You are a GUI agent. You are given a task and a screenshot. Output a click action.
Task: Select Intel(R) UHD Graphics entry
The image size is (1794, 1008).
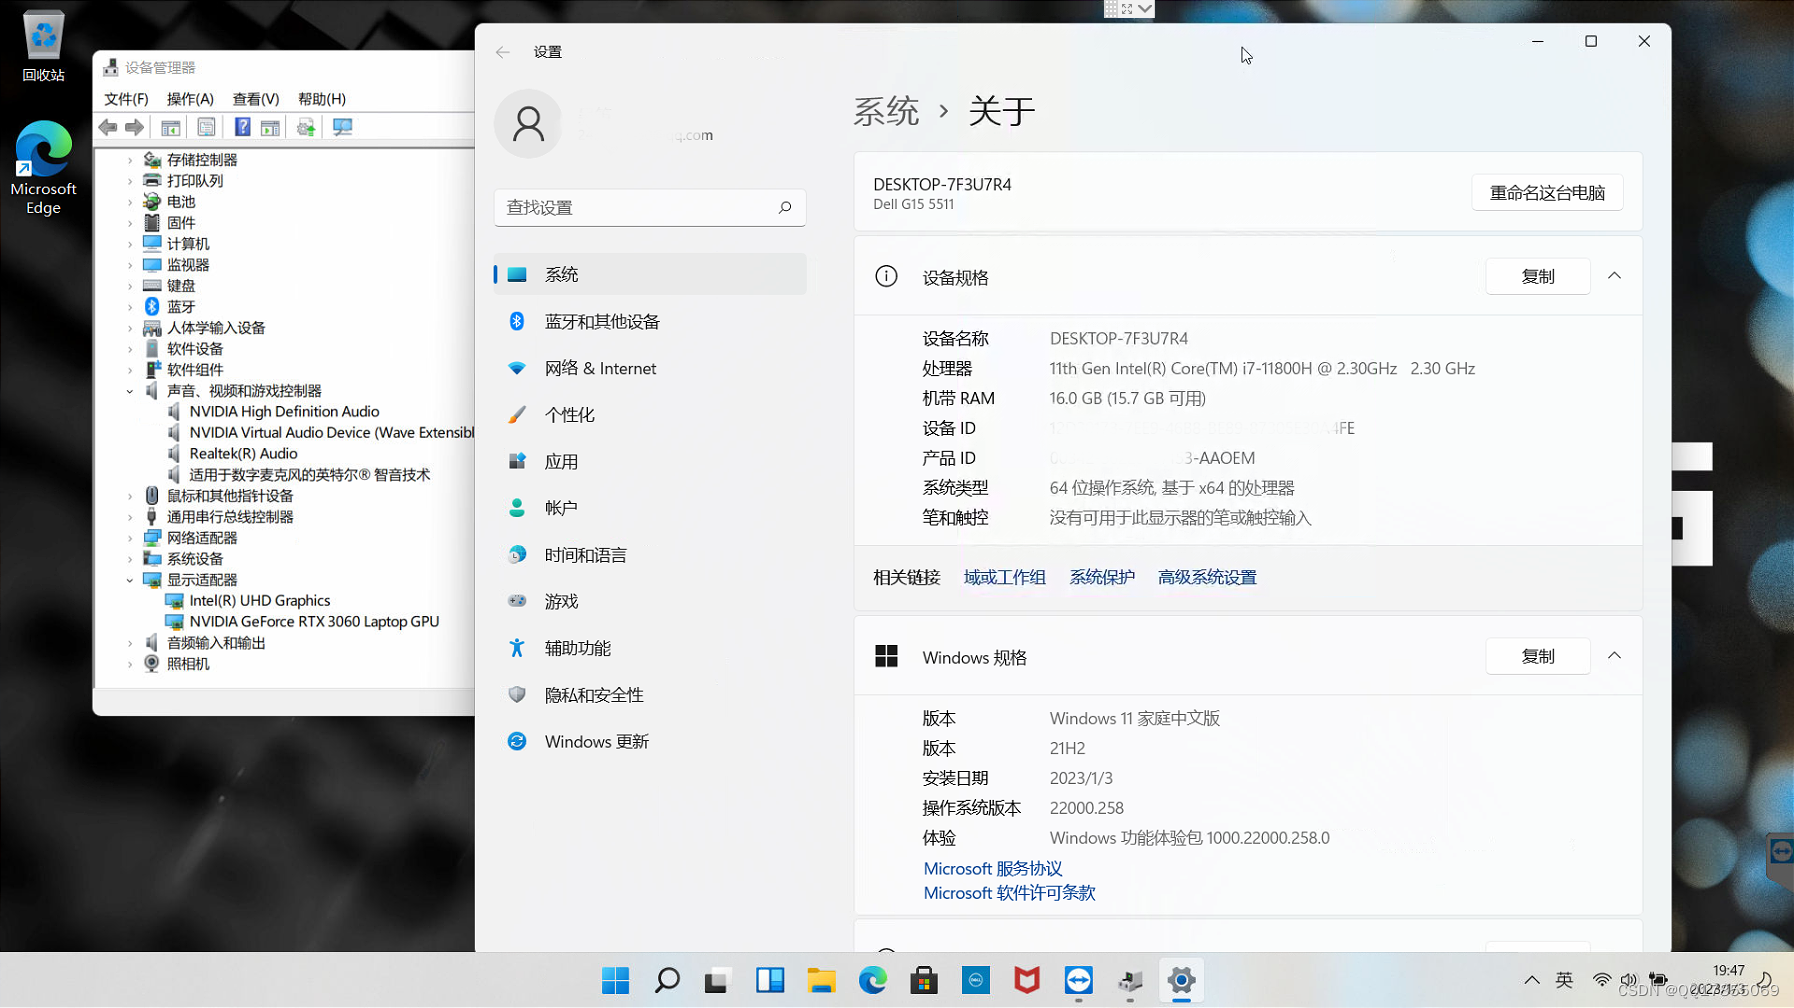tap(260, 601)
